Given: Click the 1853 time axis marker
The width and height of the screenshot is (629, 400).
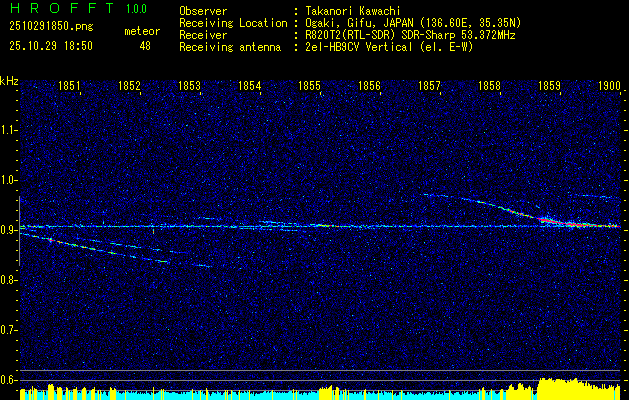Looking at the screenshot, I should [x=189, y=86].
